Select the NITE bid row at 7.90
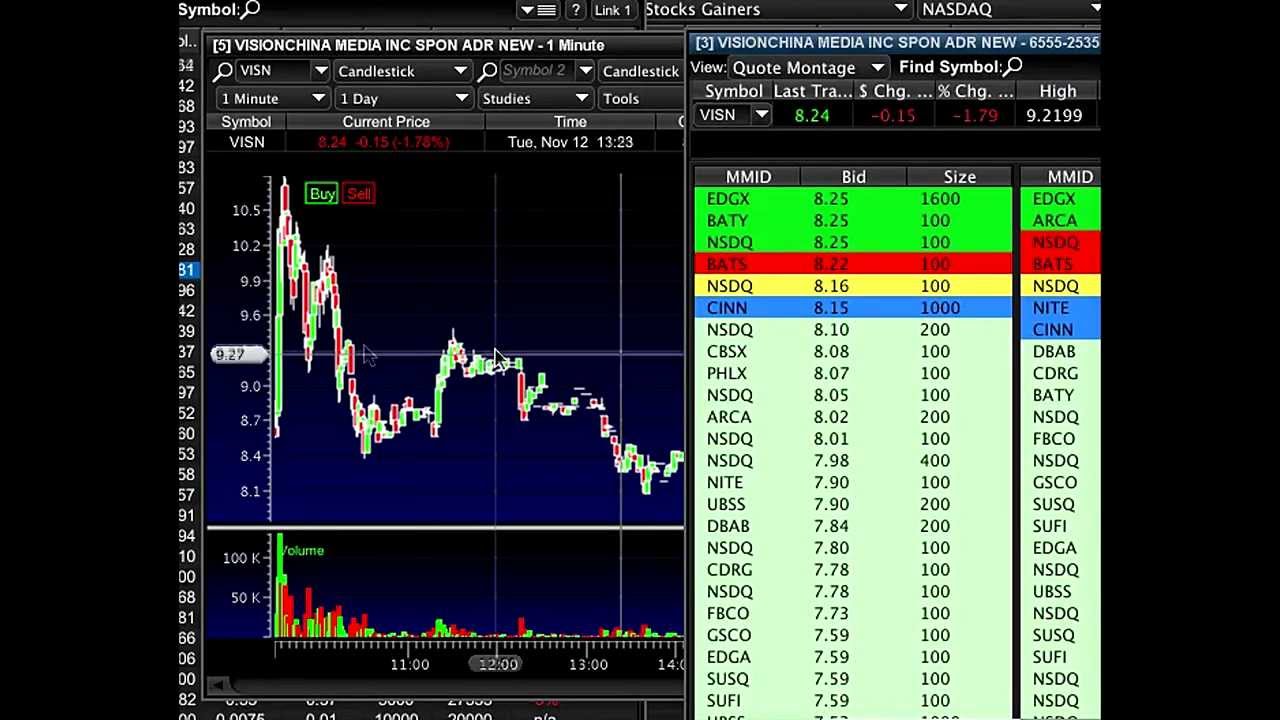The height and width of the screenshot is (720, 1280). pyautogui.click(x=853, y=483)
